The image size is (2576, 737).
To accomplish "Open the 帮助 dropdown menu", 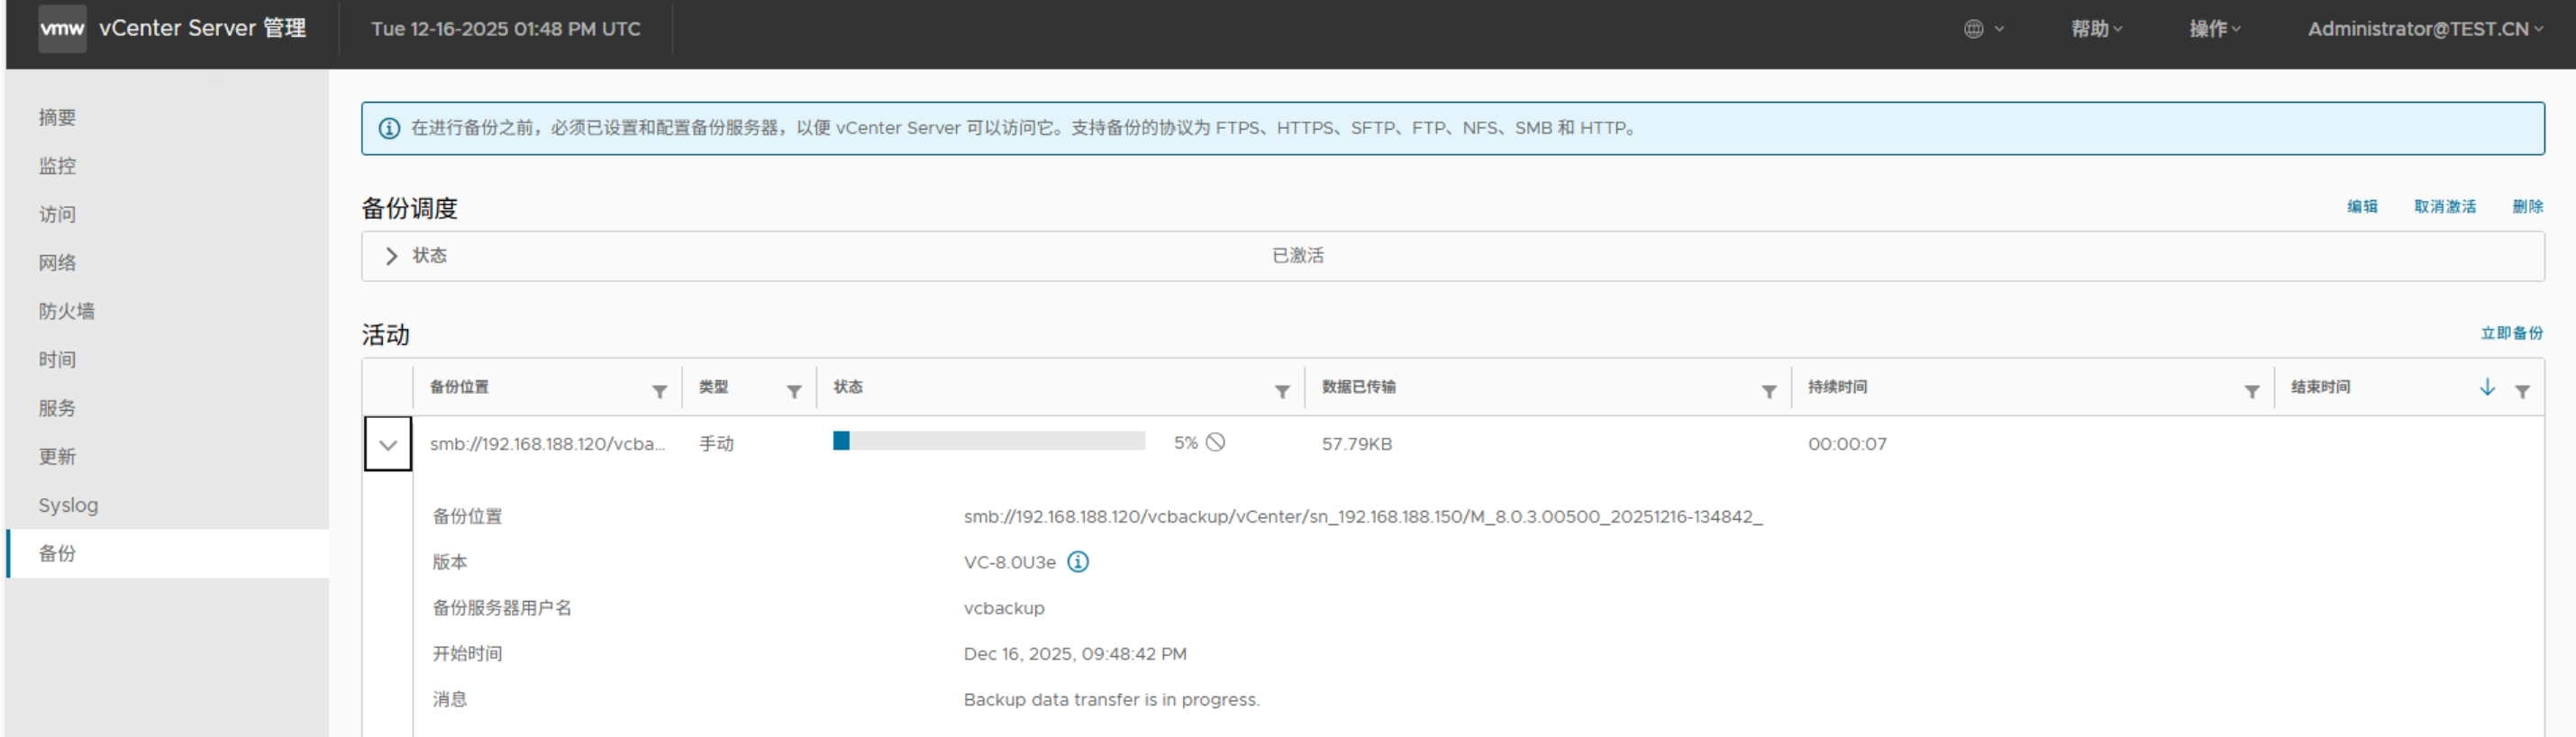I will pyautogui.click(x=2096, y=29).
